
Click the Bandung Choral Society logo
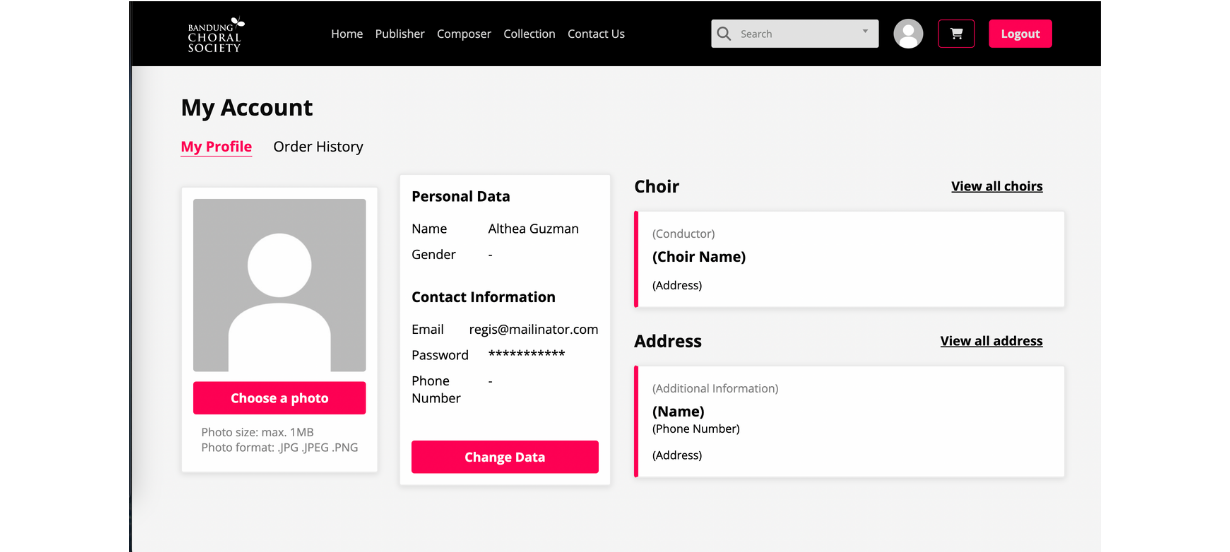pyautogui.click(x=215, y=34)
